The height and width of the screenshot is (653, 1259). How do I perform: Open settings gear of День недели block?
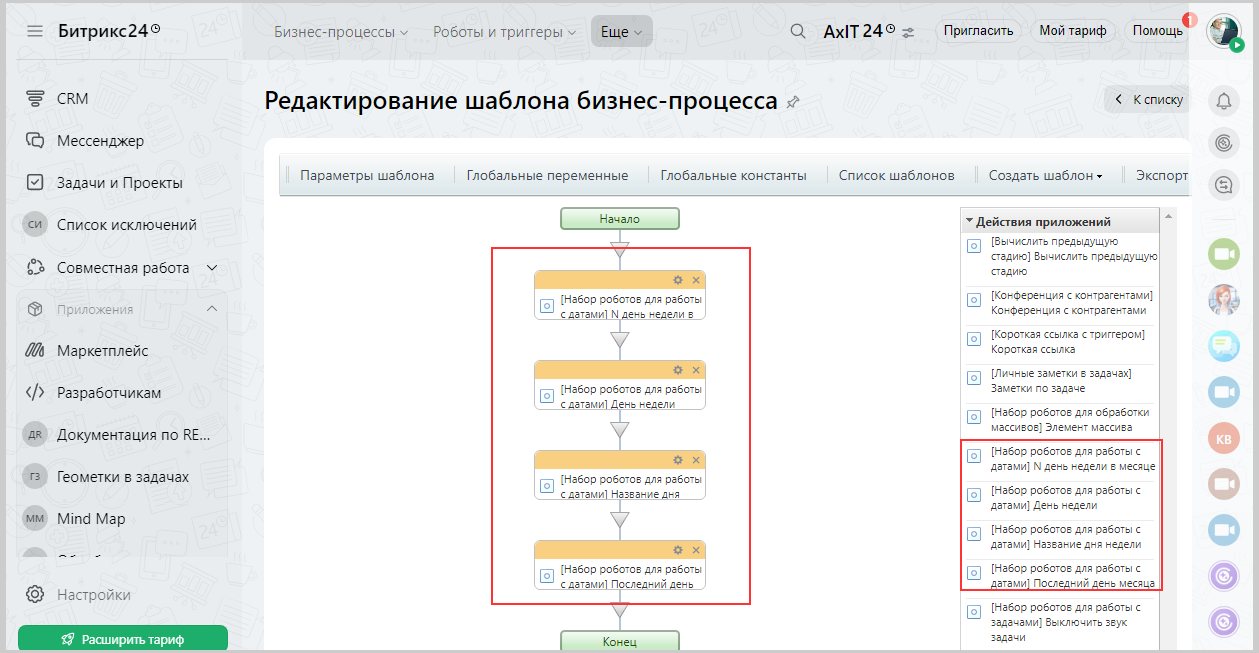(678, 370)
